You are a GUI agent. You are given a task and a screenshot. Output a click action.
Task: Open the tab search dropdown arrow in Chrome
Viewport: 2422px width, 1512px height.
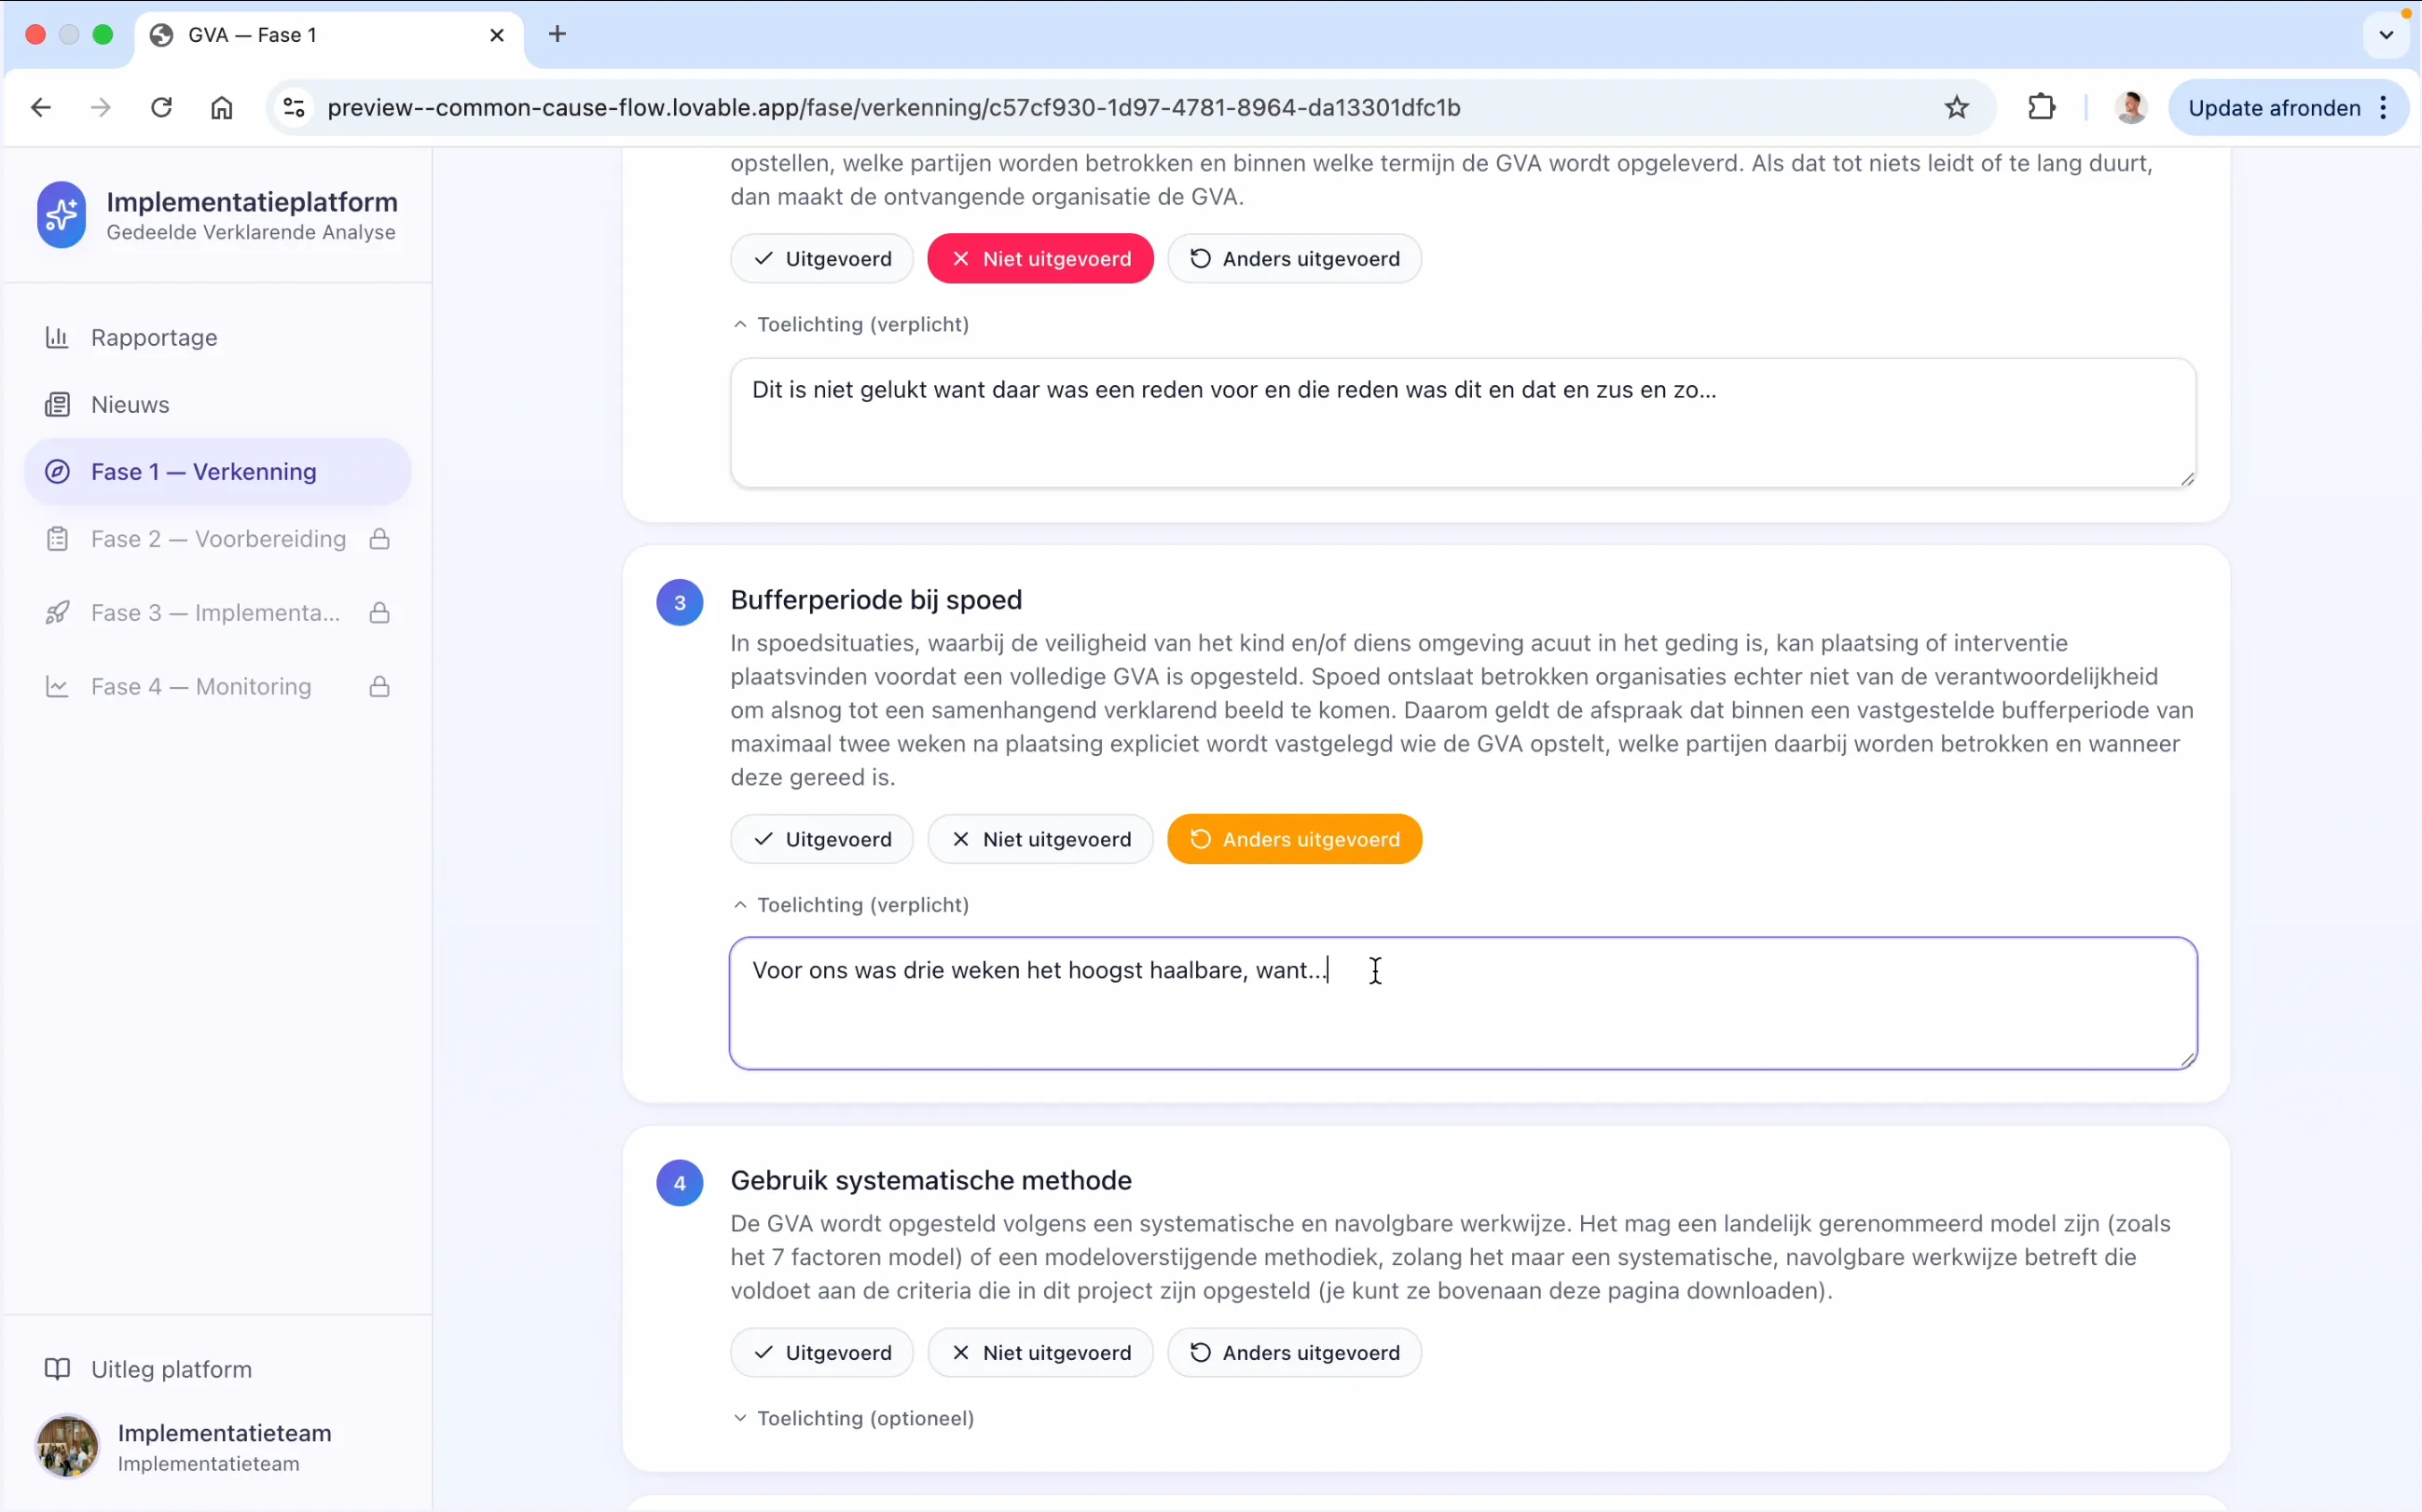click(x=2386, y=35)
